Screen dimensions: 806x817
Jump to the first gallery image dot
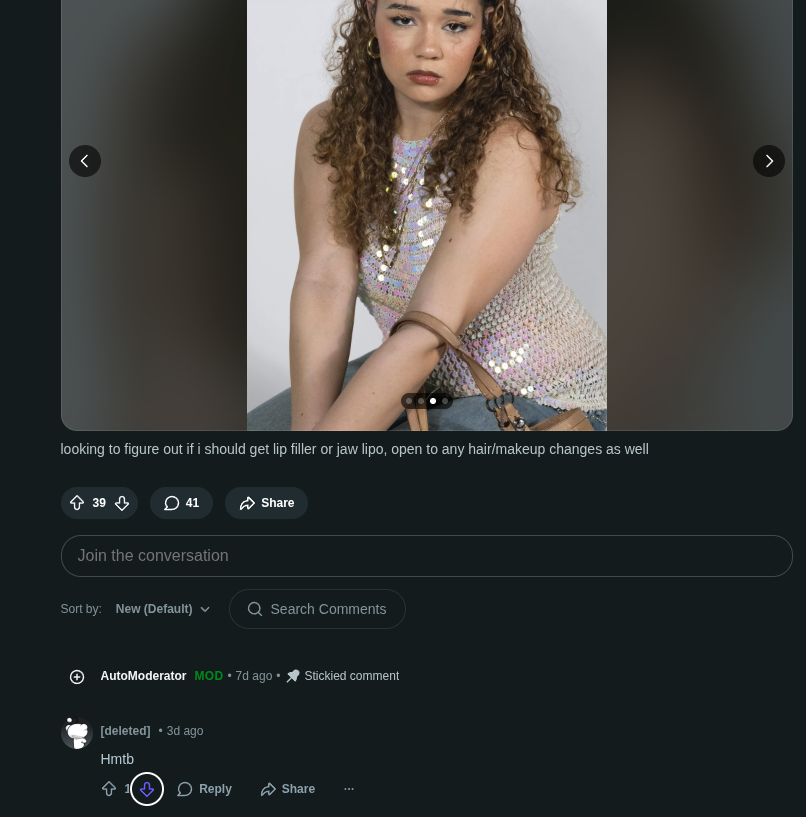pyautogui.click(x=409, y=401)
